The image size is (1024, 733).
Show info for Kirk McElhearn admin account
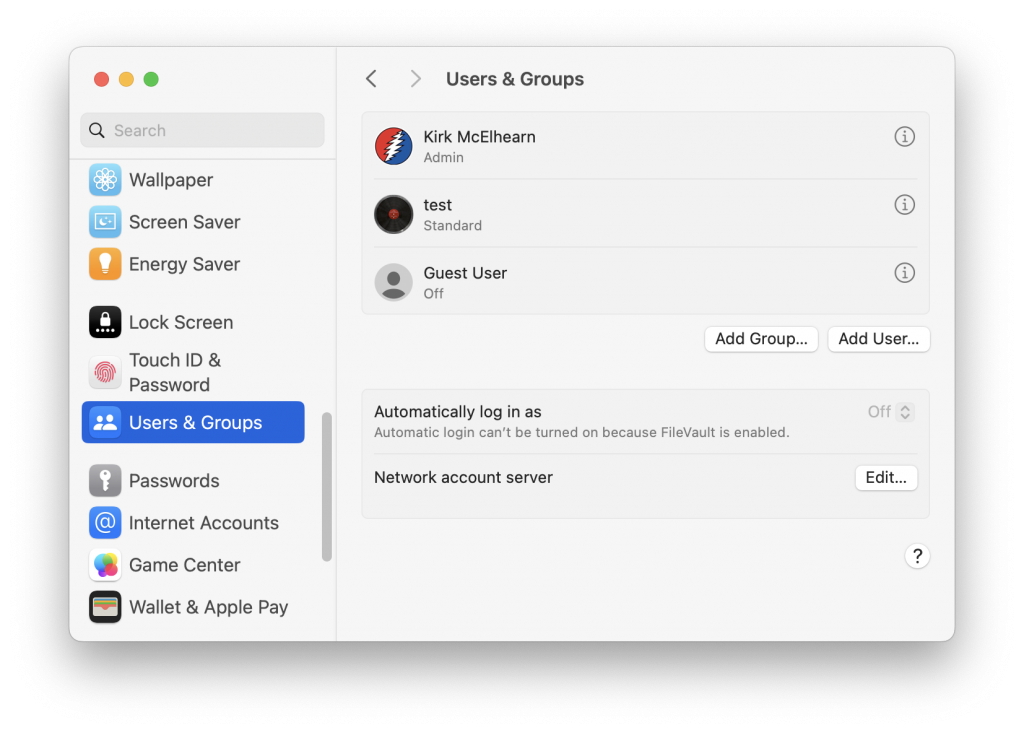point(904,137)
